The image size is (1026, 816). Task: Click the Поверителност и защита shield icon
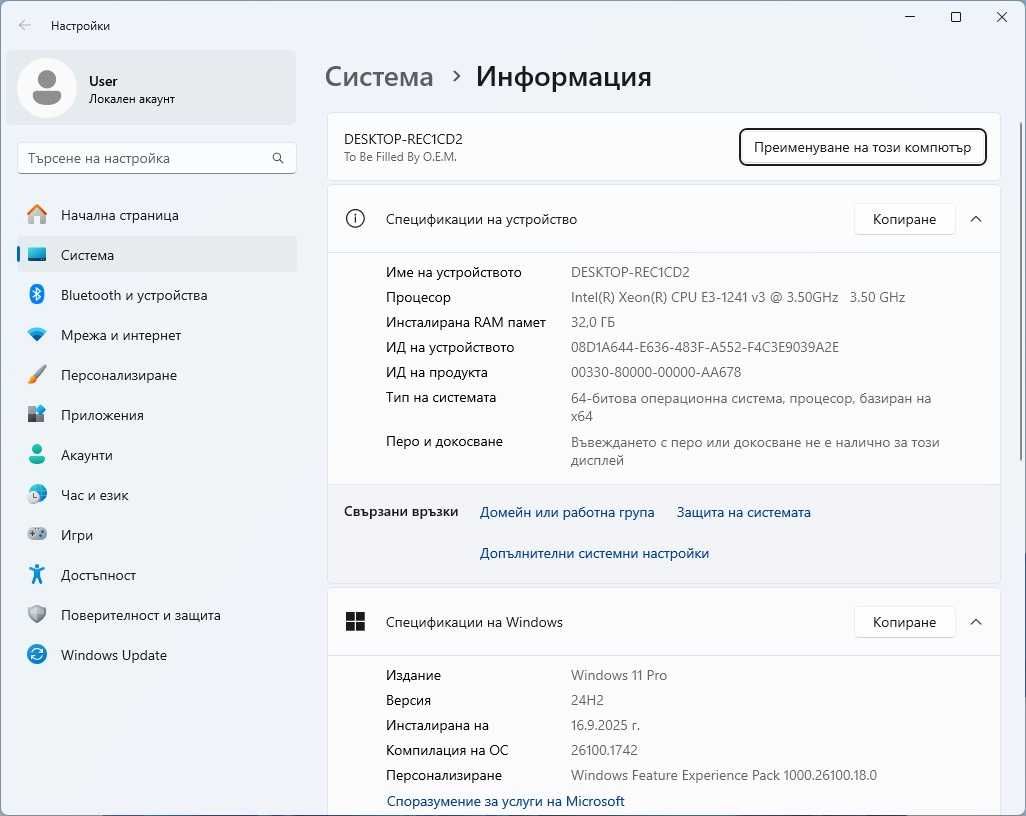click(x=37, y=614)
